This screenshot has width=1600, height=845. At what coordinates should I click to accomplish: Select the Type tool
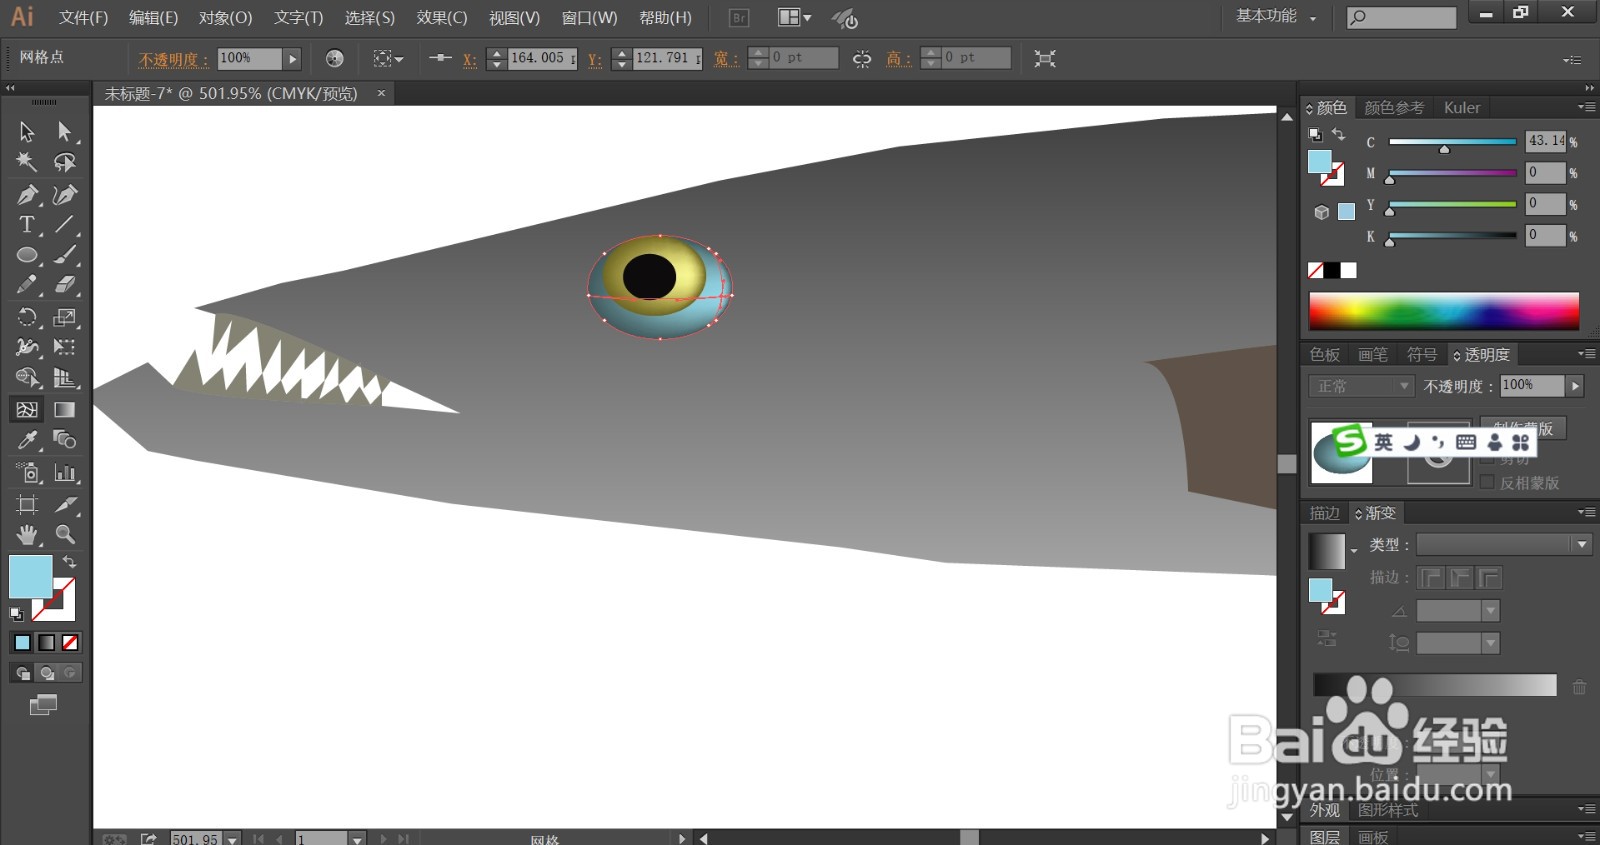(27, 224)
